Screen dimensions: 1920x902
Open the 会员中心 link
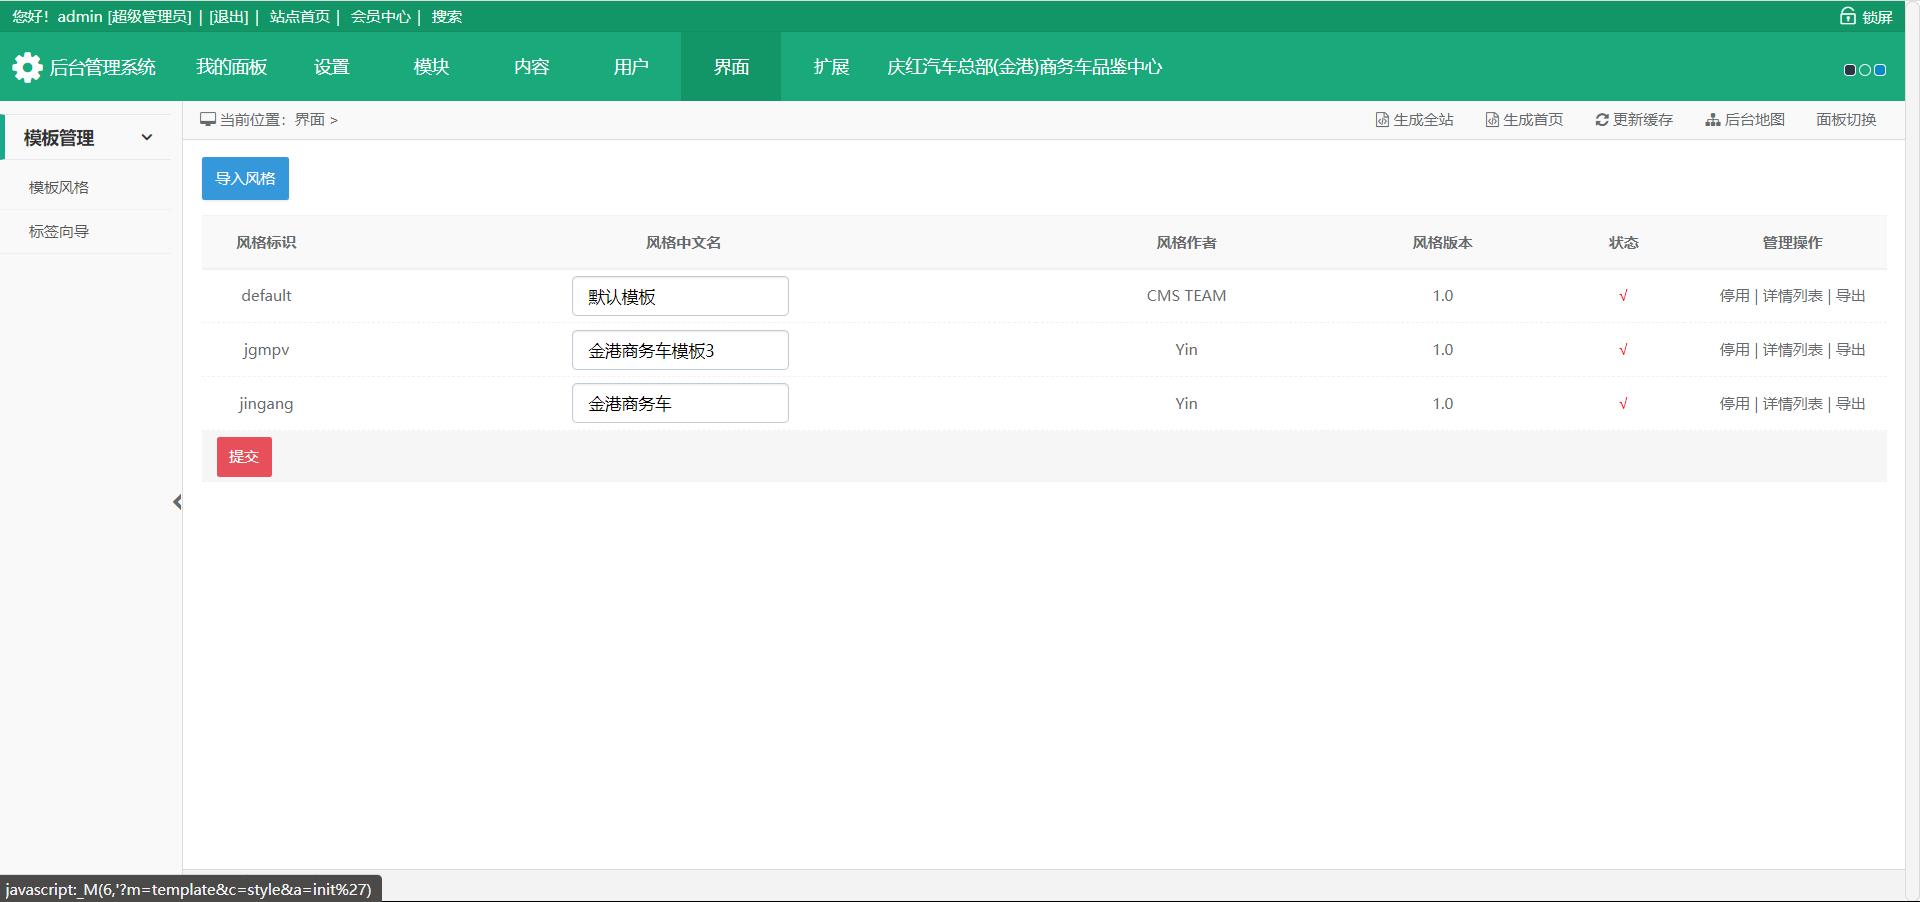(x=380, y=17)
